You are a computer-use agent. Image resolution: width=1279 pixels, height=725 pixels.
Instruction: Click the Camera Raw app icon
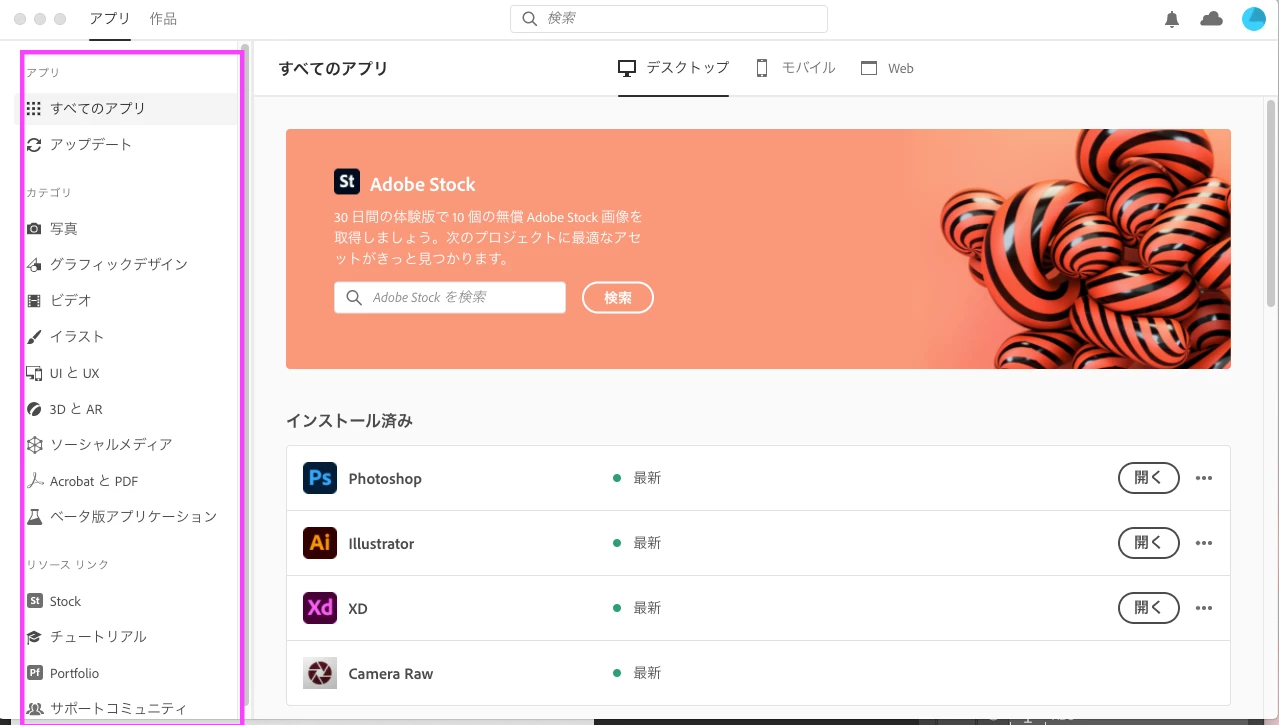[x=320, y=673]
